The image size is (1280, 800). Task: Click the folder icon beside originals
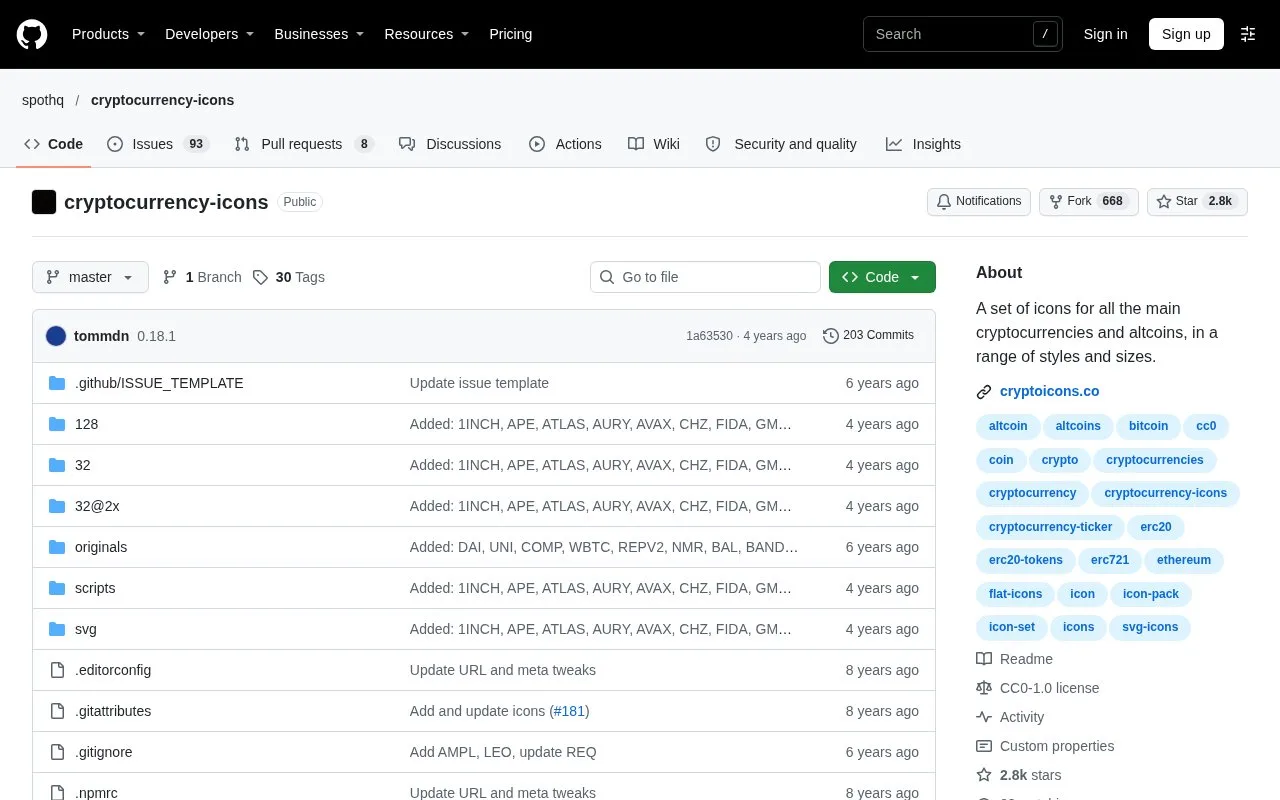coord(57,547)
